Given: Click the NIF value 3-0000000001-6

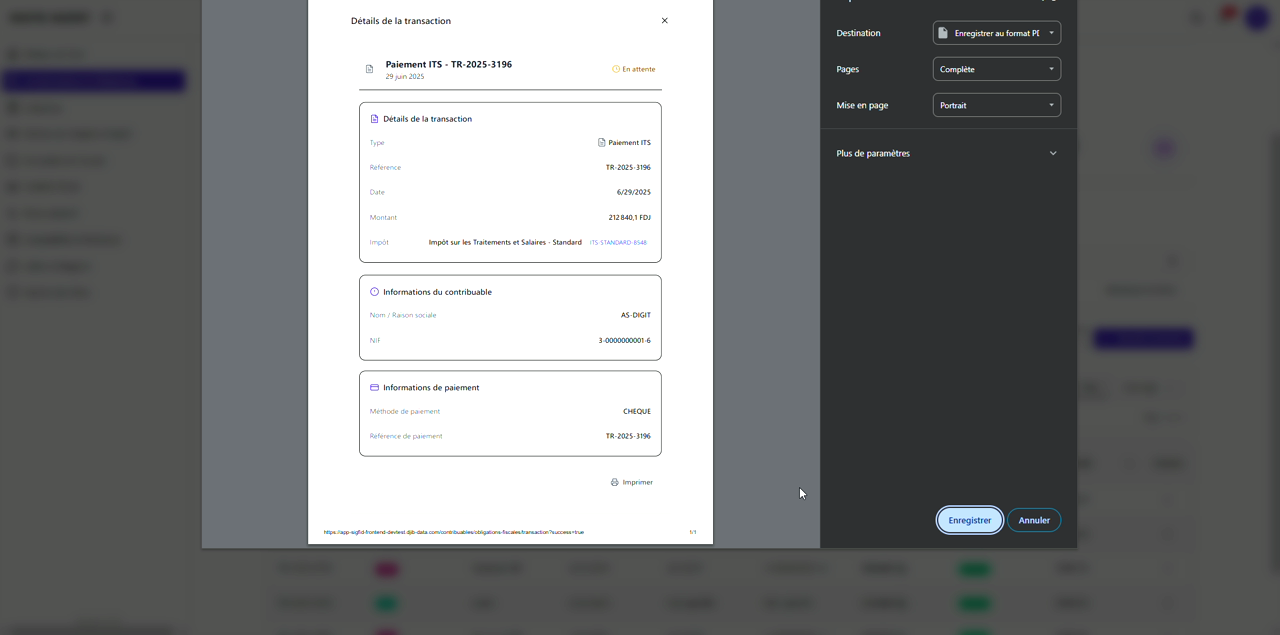Looking at the screenshot, I should pyautogui.click(x=624, y=341).
